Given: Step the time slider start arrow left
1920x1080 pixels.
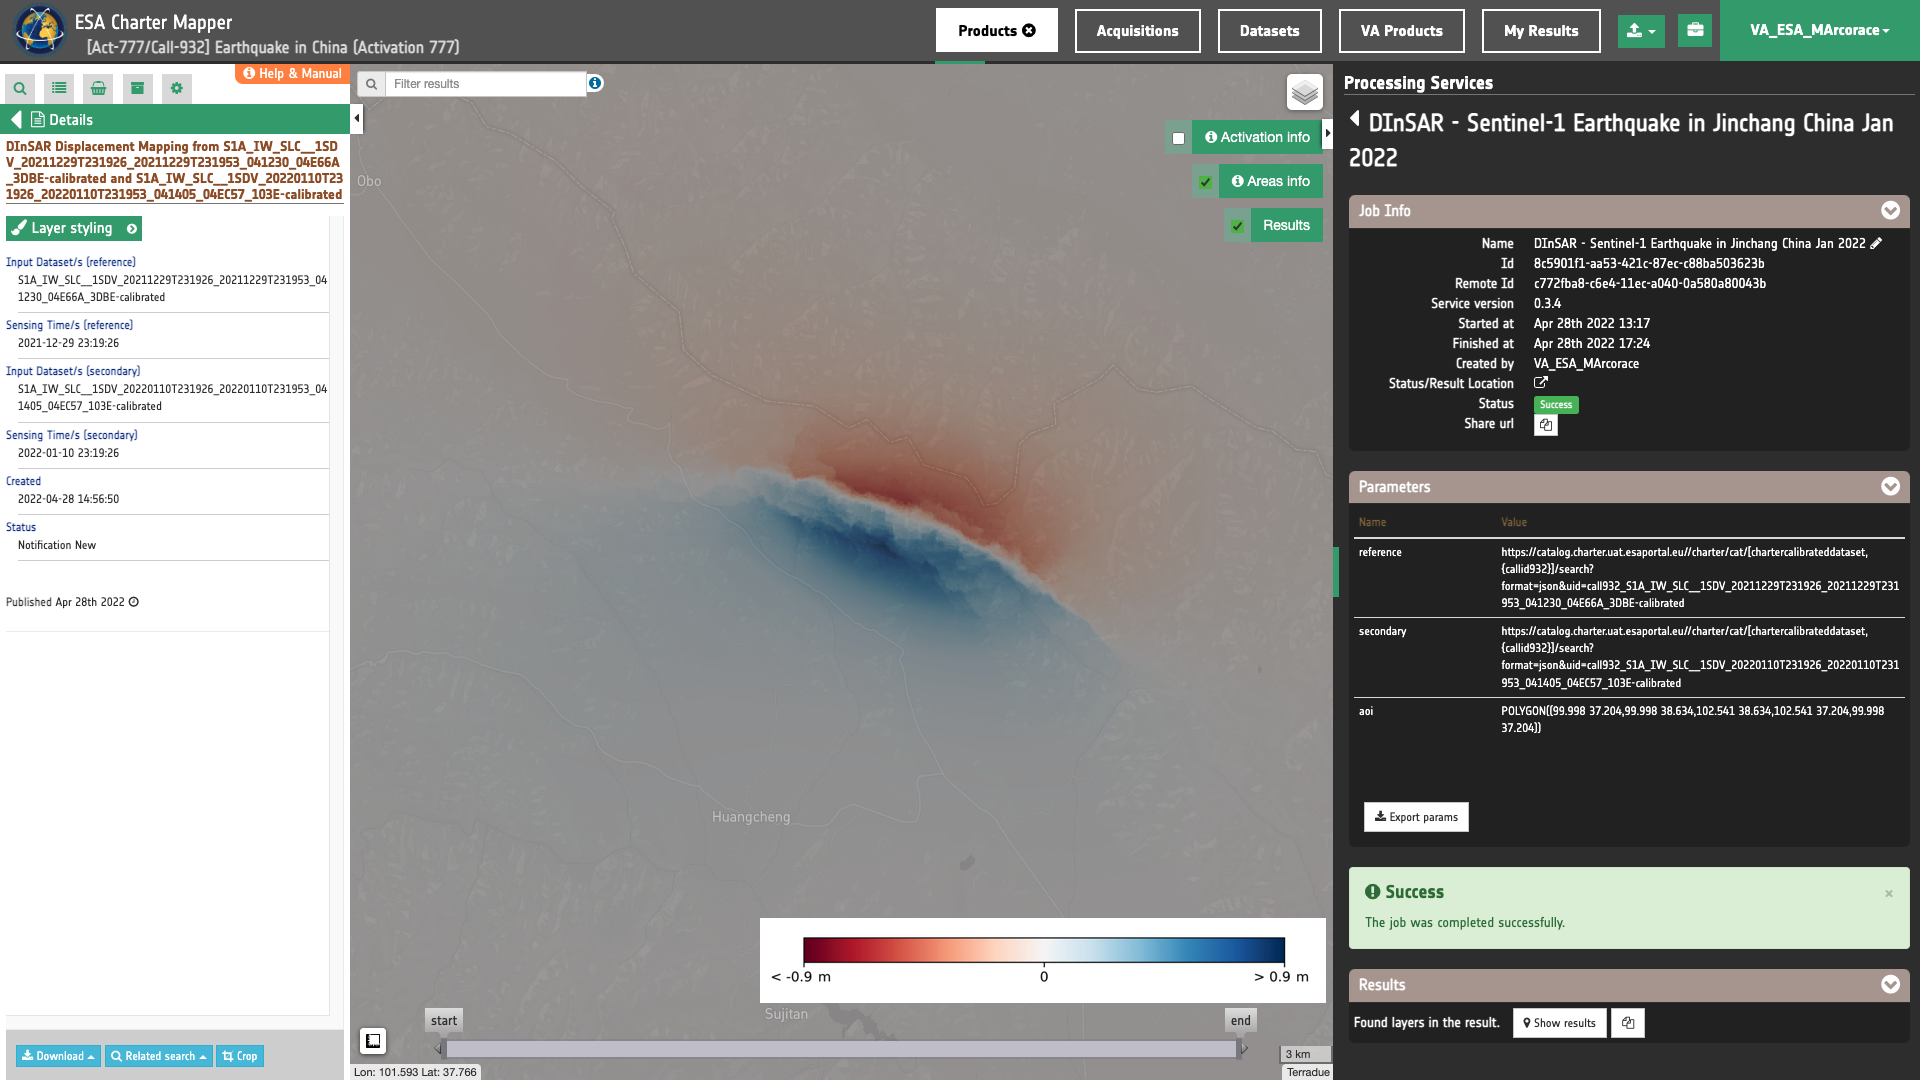Looking at the screenshot, I should pos(438,1049).
